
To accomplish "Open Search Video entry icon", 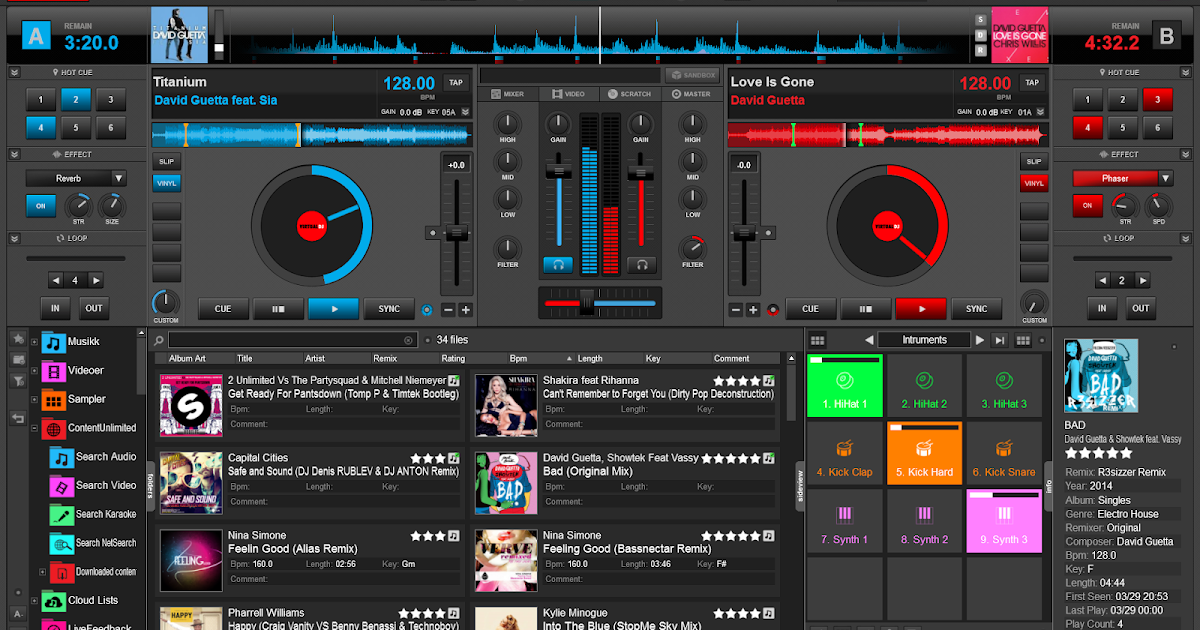I will click(62, 486).
